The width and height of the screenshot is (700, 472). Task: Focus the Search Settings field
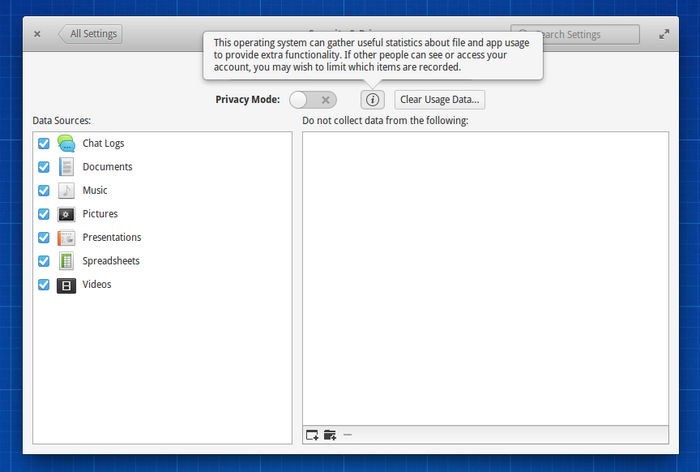(x=575, y=34)
